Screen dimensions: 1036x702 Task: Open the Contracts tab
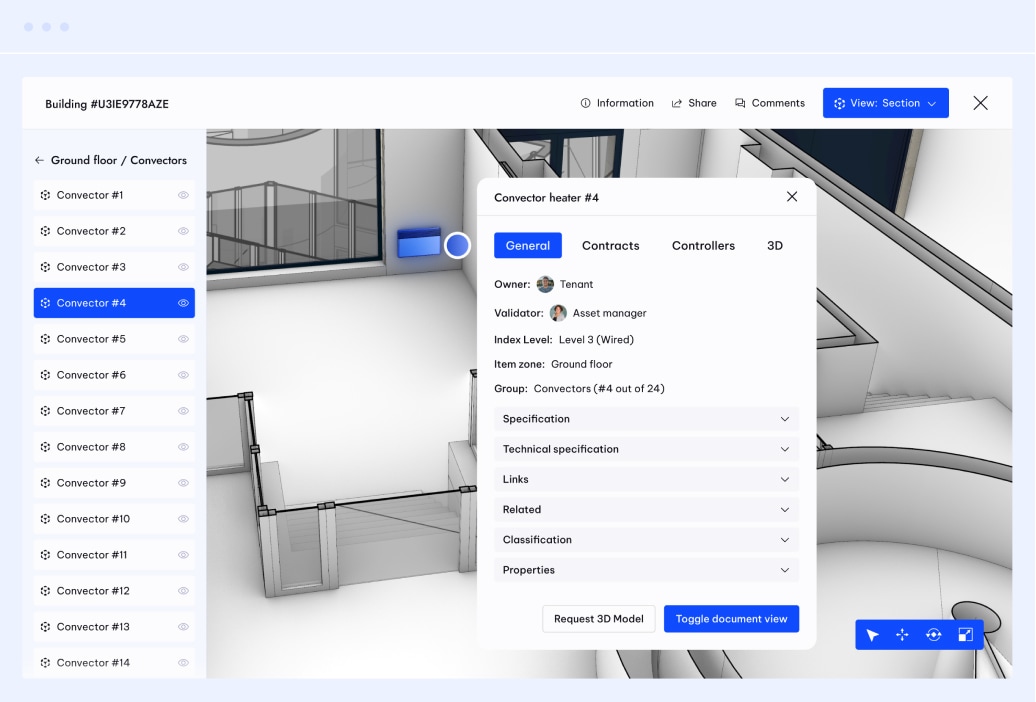tap(610, 246)
